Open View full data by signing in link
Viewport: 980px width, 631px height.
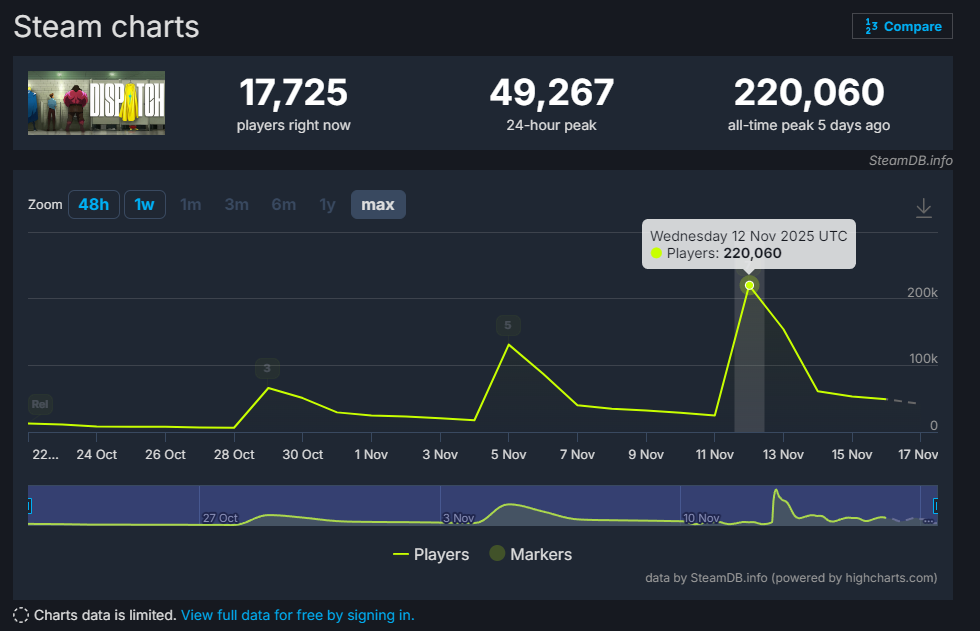pos(298,615)
